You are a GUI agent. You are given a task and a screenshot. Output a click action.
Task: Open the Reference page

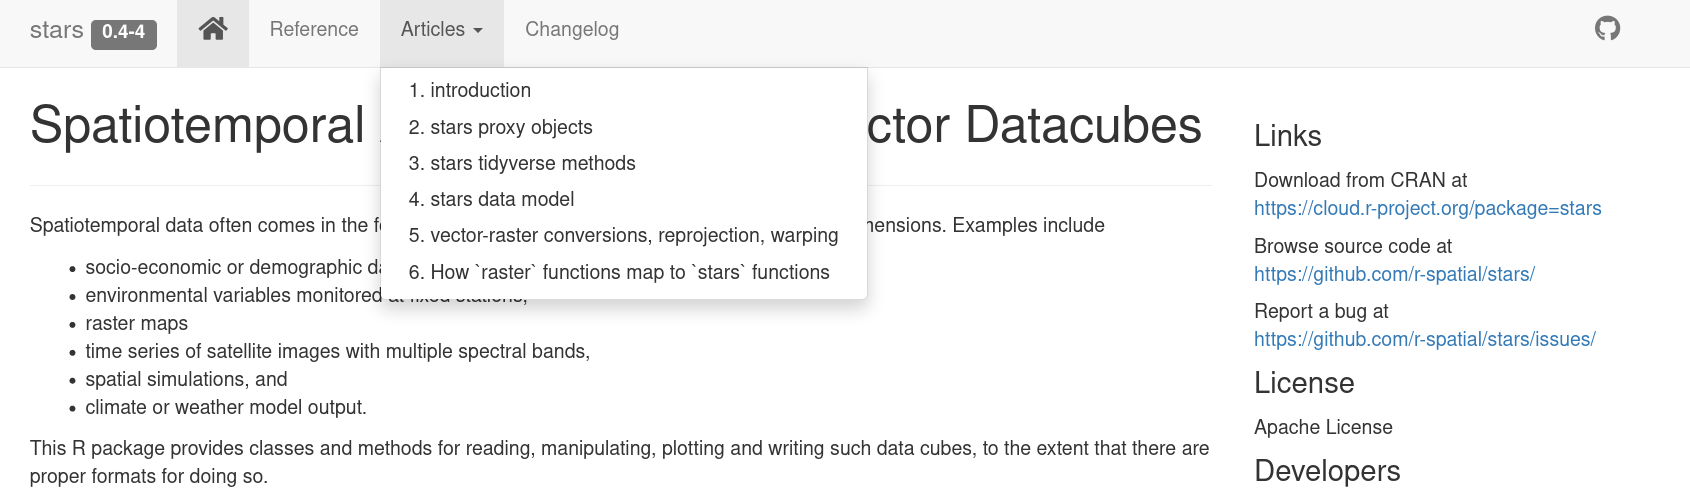(x=314, y=30)
